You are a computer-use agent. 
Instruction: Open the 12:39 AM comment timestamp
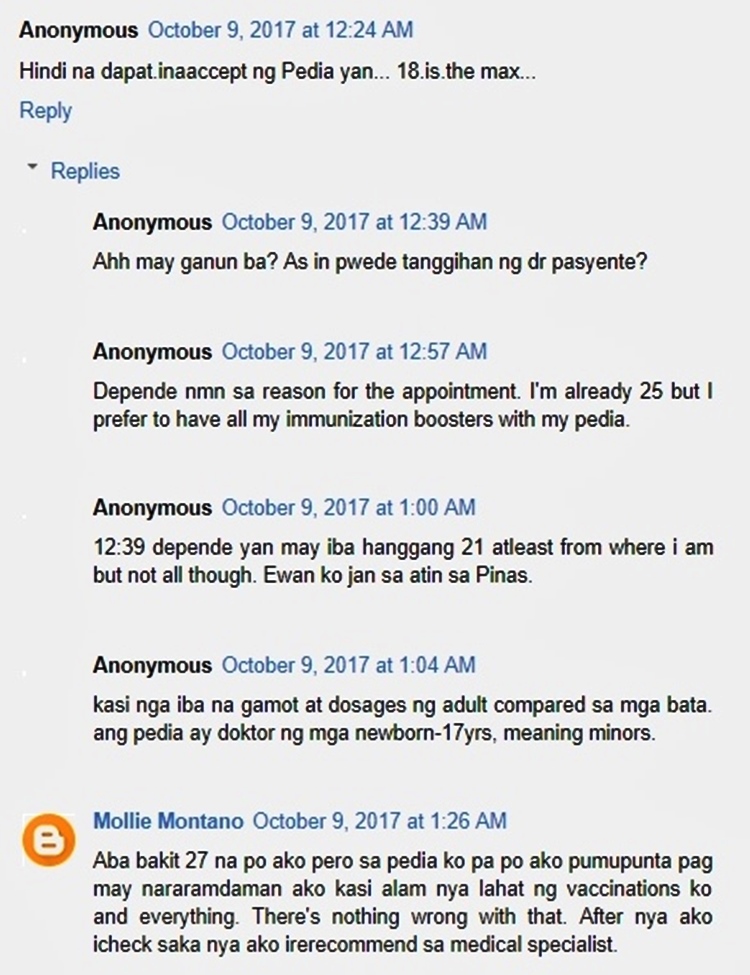tap(354, 222)
